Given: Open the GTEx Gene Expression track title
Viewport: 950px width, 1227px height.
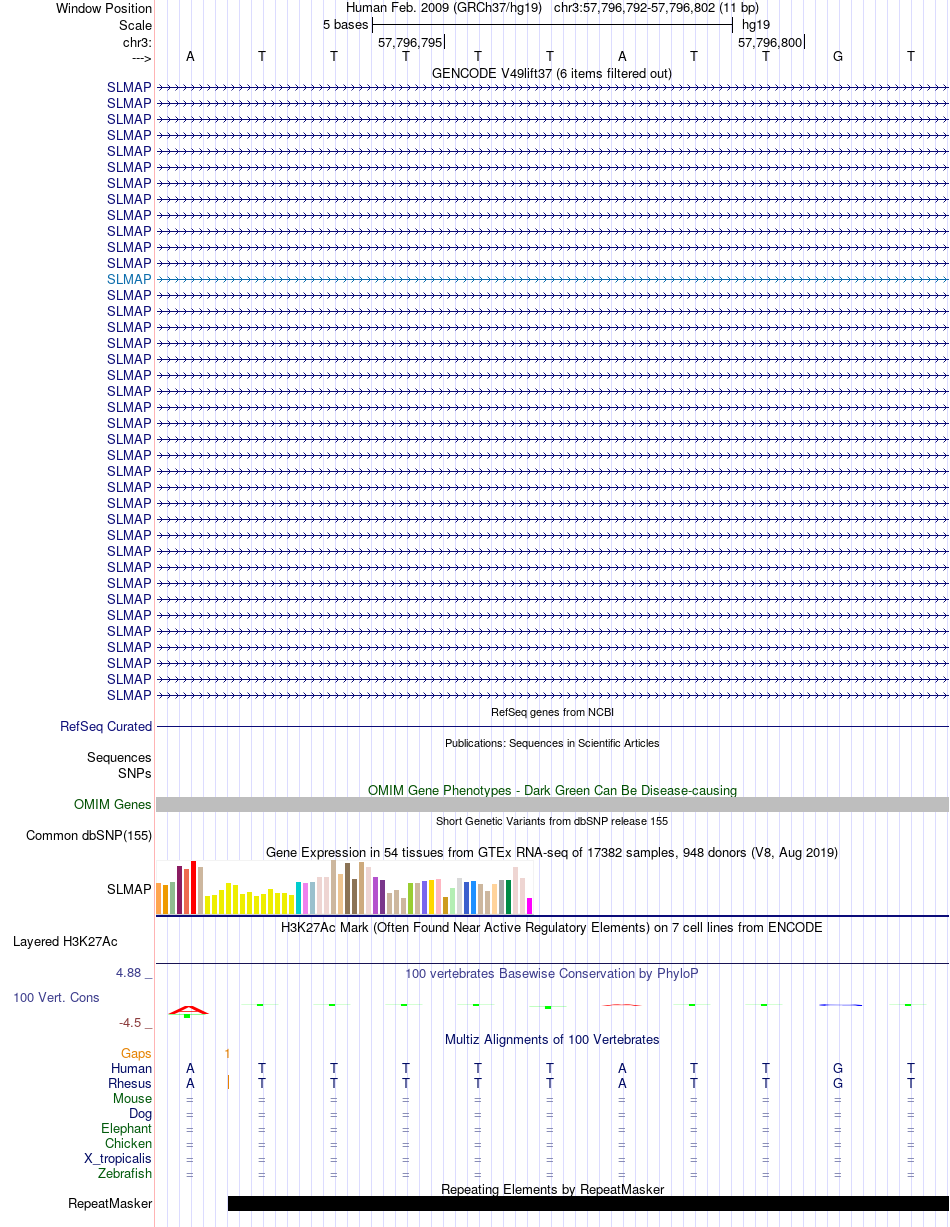Looking at the screenshot, I should 552,852.
